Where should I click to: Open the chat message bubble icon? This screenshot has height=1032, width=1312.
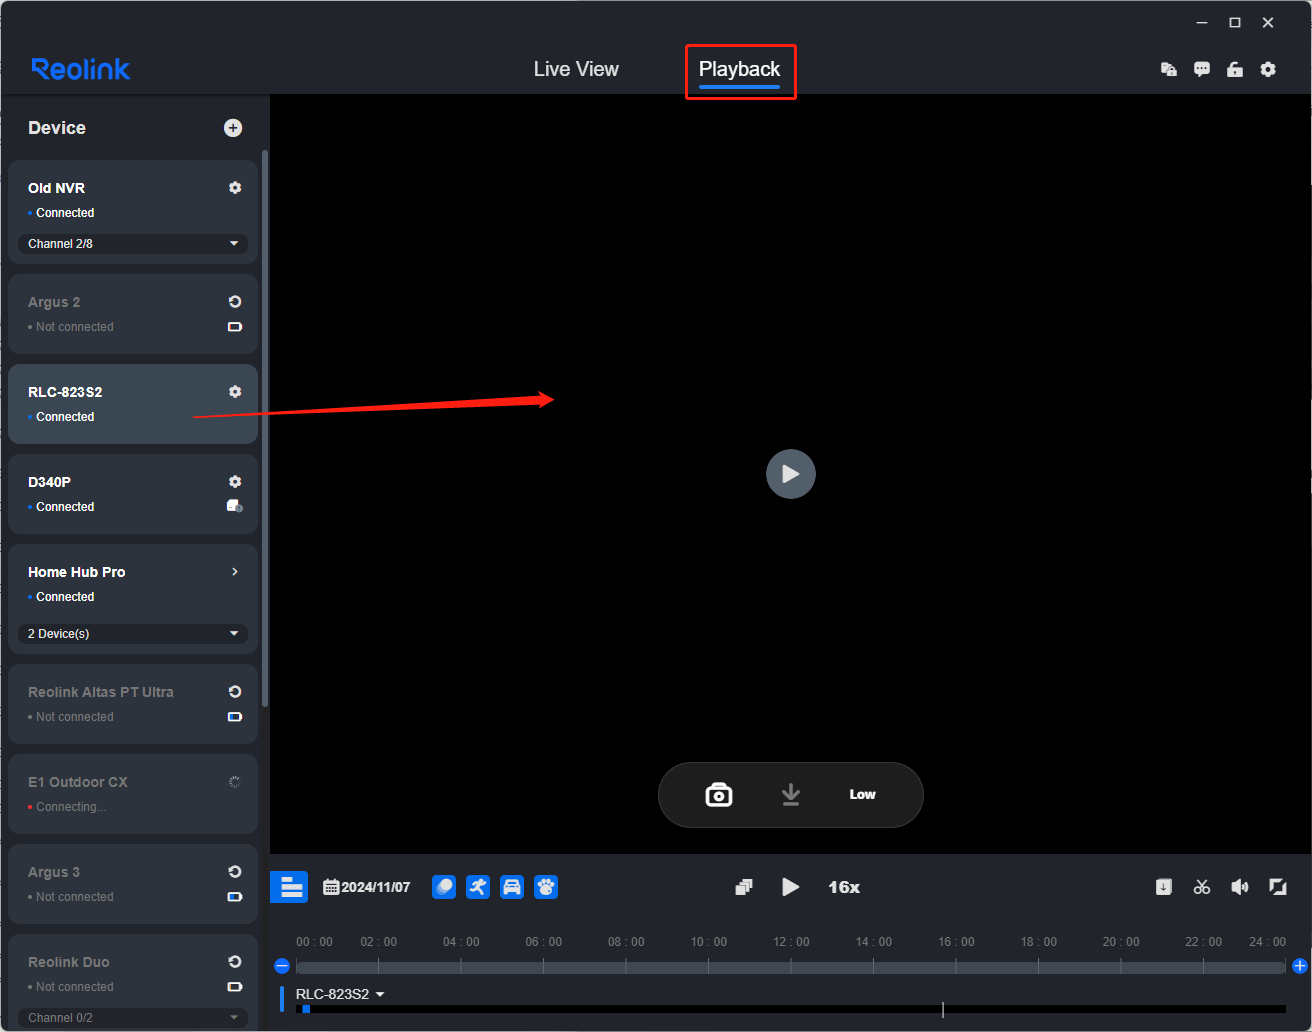click(1202, 69)
